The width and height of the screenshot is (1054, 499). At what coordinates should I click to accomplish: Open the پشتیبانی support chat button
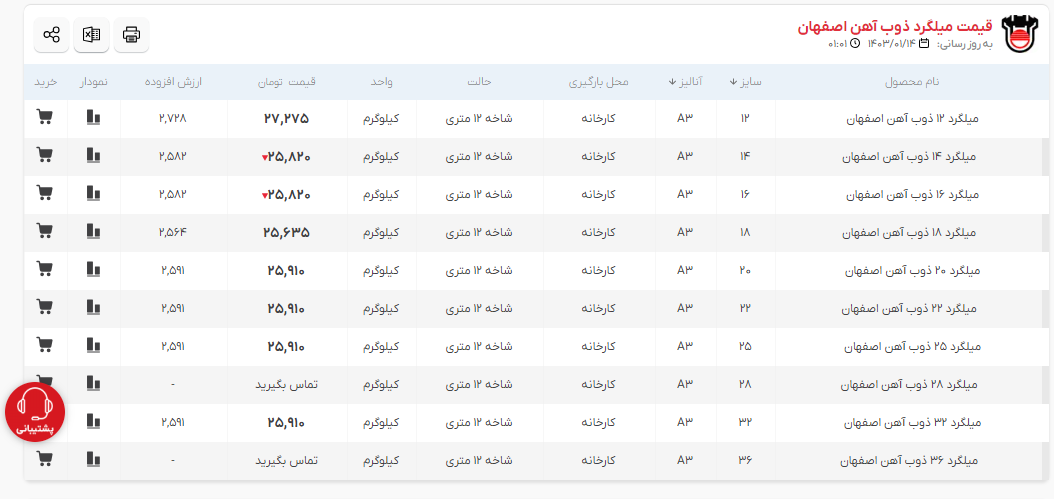tap(35, 412)
